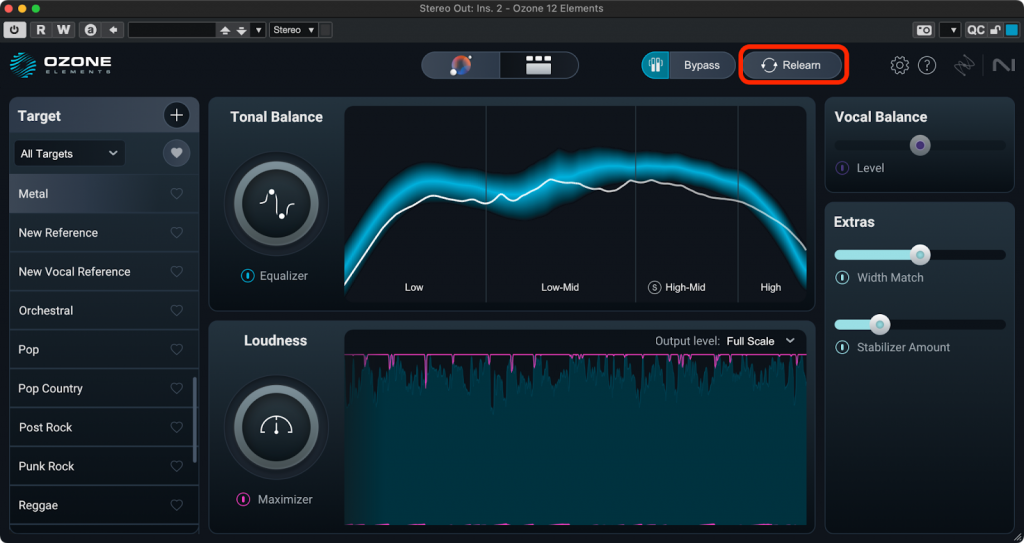Select the Orchestral target
The image size is (1024, 543).
46,311
